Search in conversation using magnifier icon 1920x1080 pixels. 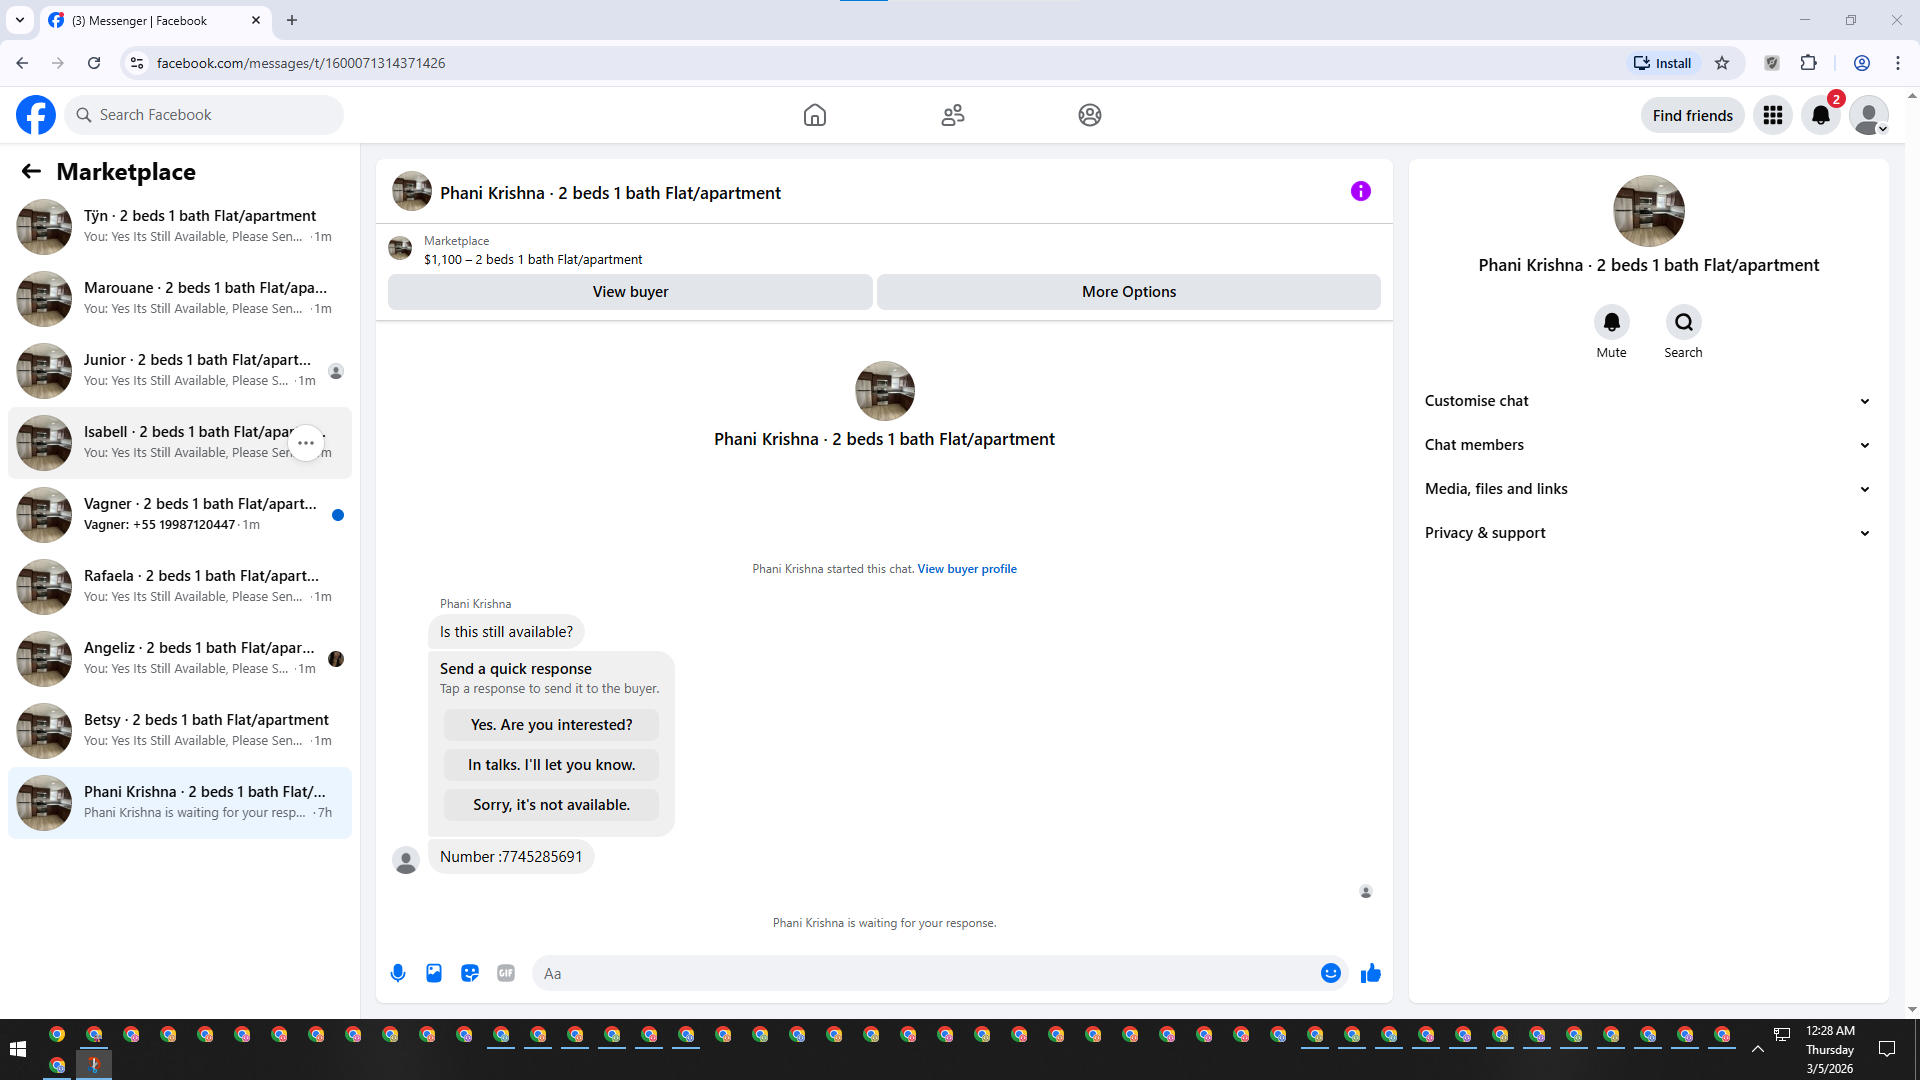pos(1684,322)
